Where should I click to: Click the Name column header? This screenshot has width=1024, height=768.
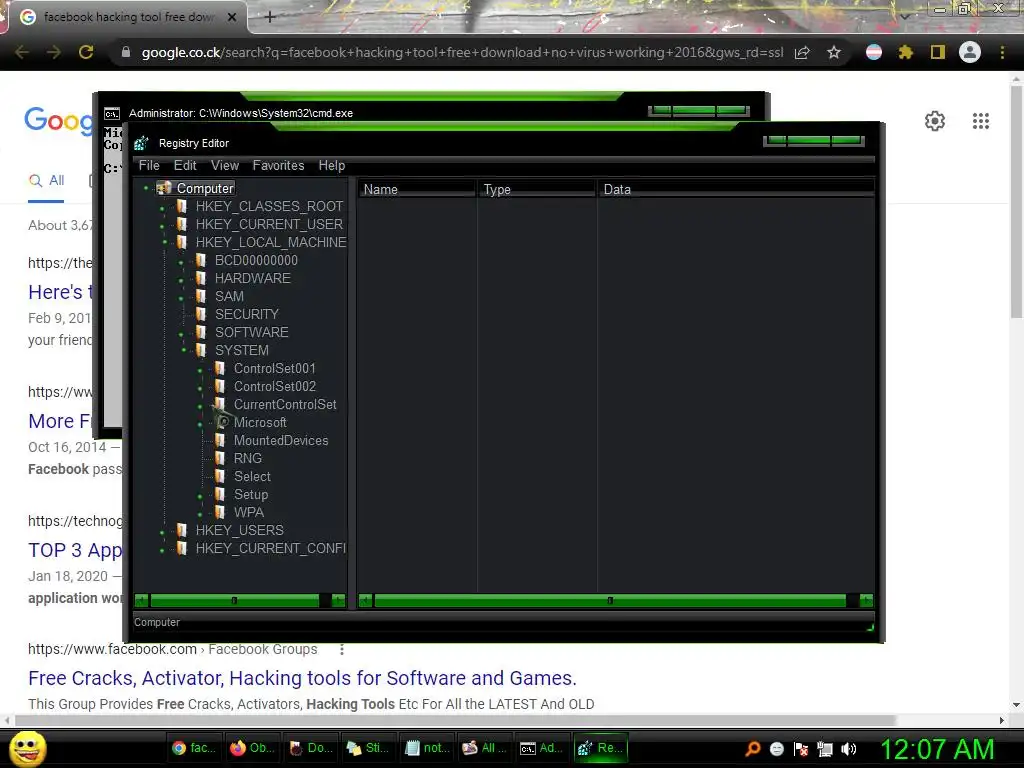coord(417,189)
